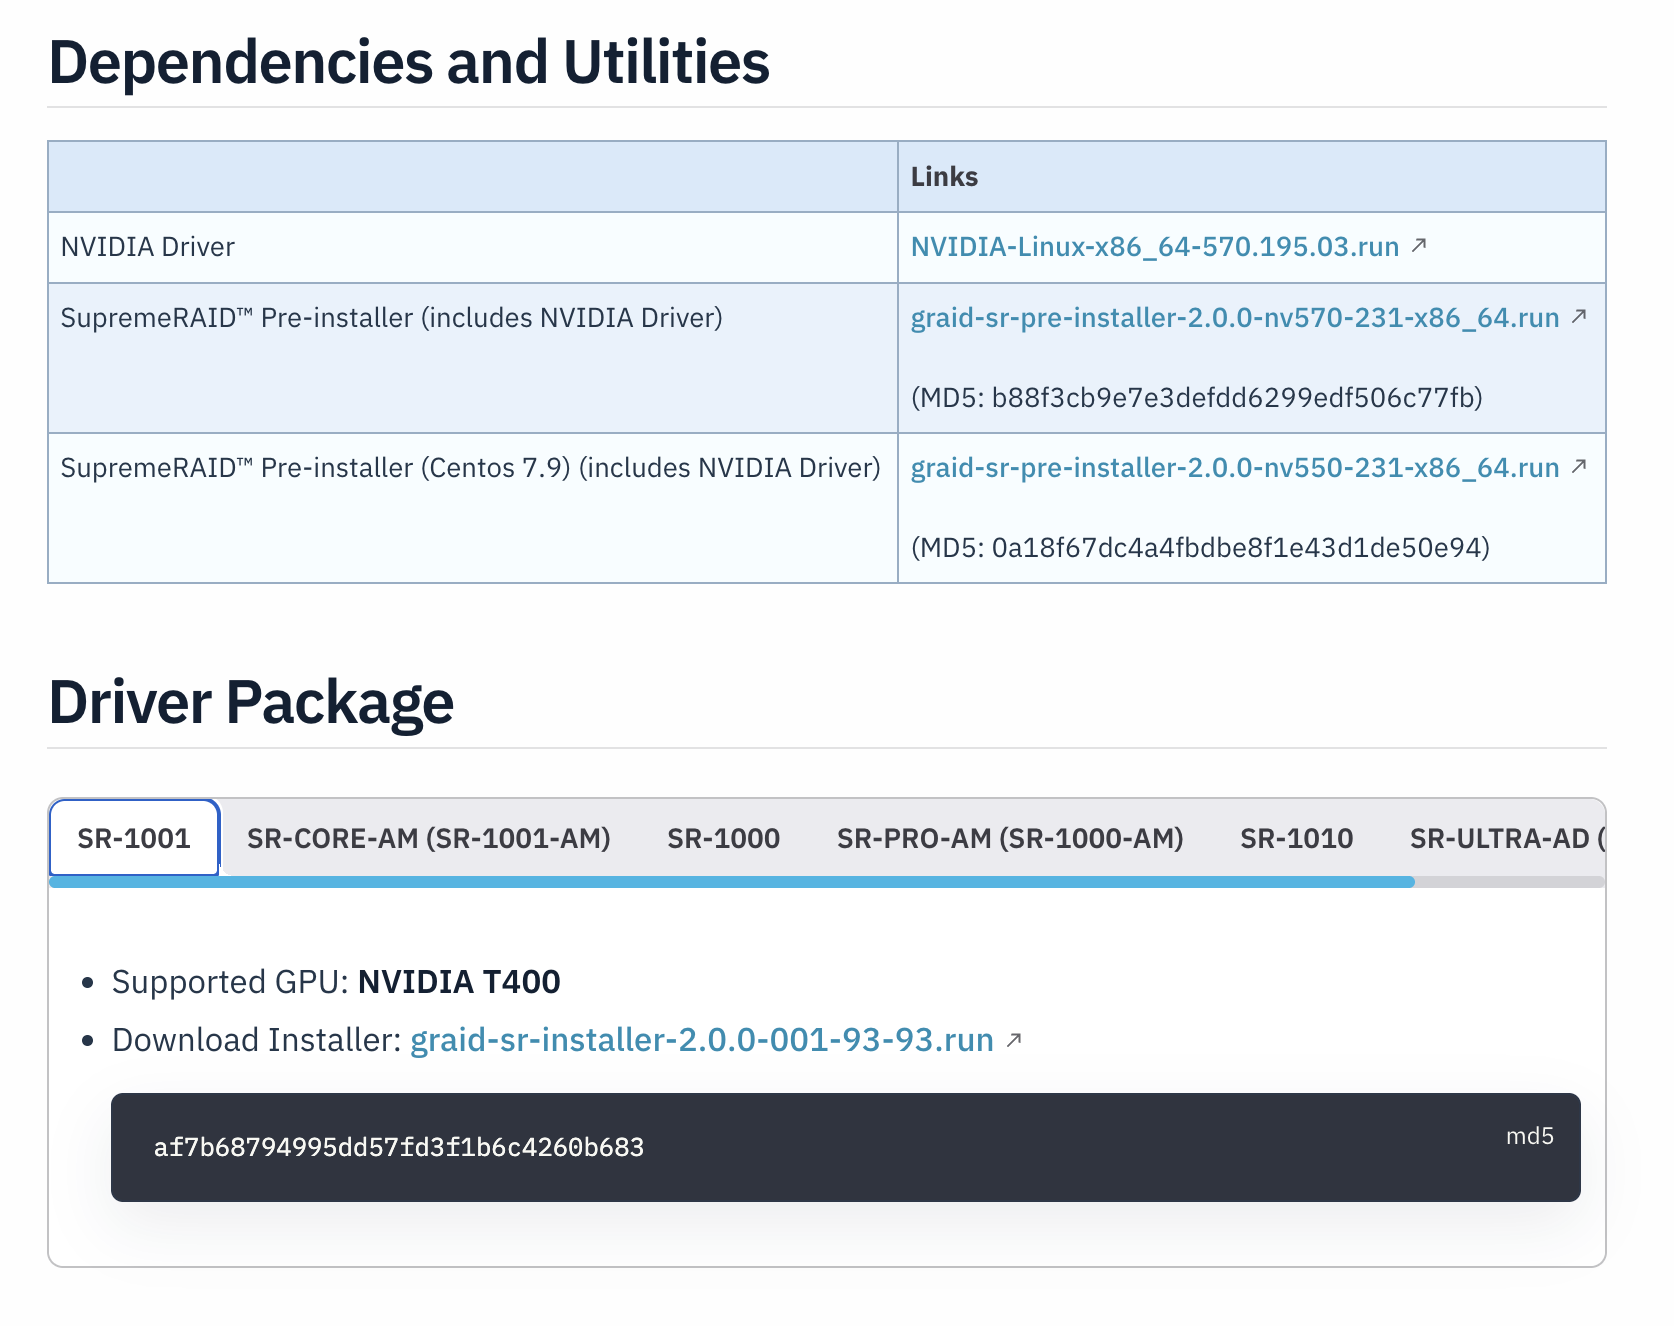Click the Supported GPU: NVIDIA T400 text
This screenshot has height=1326, width=1674.
[336, 982]
